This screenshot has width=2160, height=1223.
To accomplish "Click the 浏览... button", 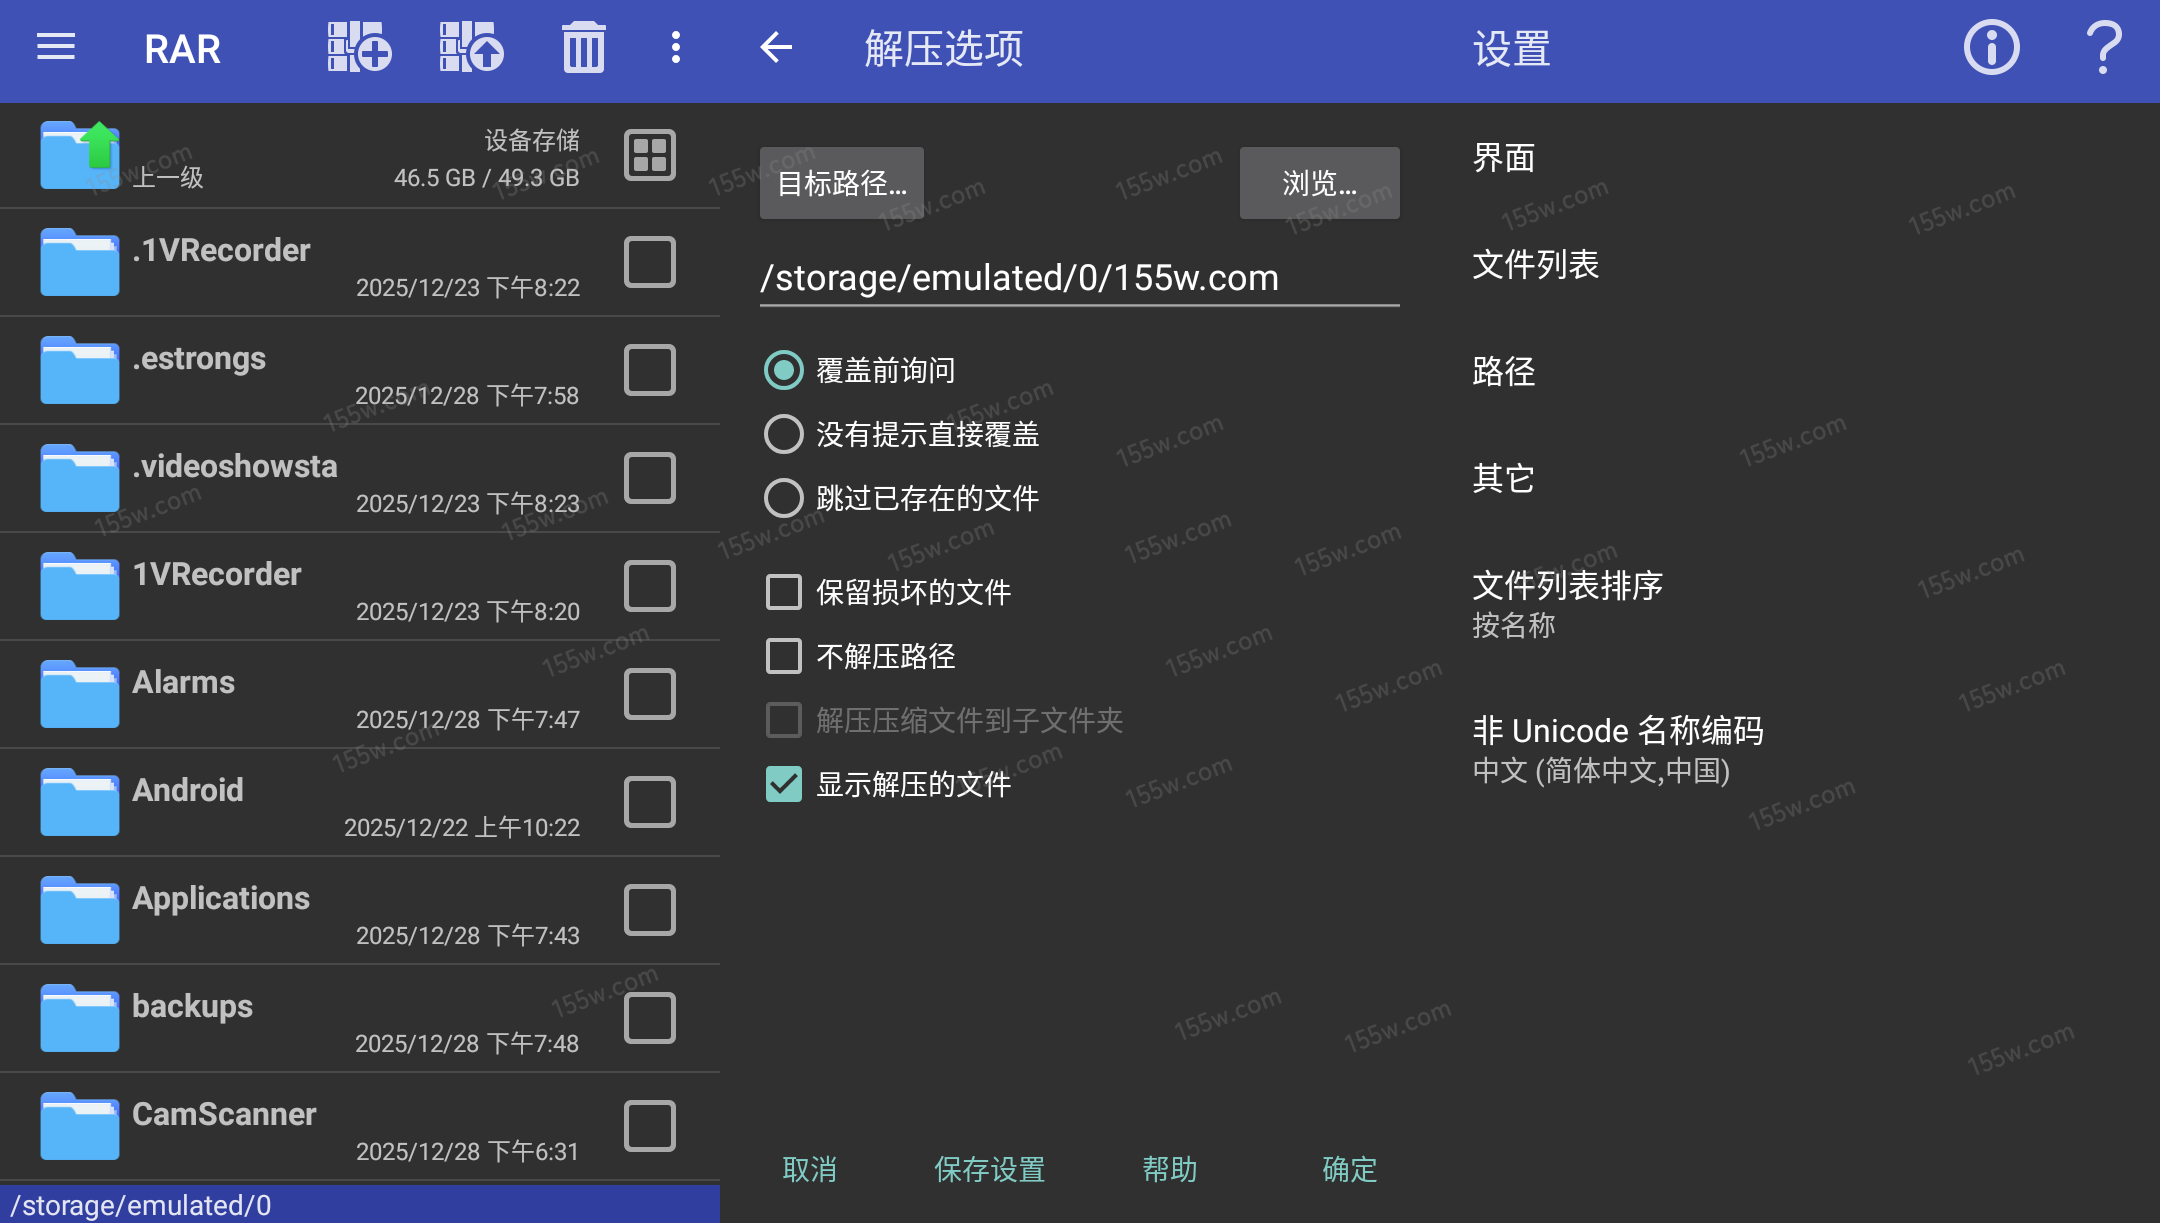I will pos(1319,183).
